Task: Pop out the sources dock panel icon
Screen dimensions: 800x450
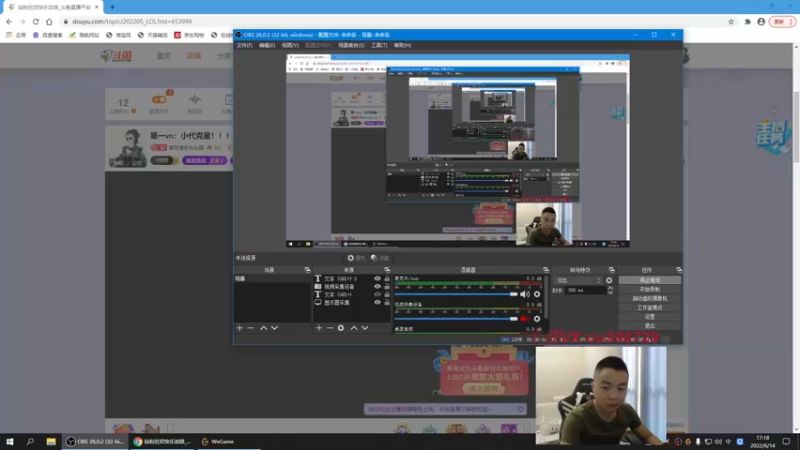Action: pyautogui.click(x=387, y=270)
